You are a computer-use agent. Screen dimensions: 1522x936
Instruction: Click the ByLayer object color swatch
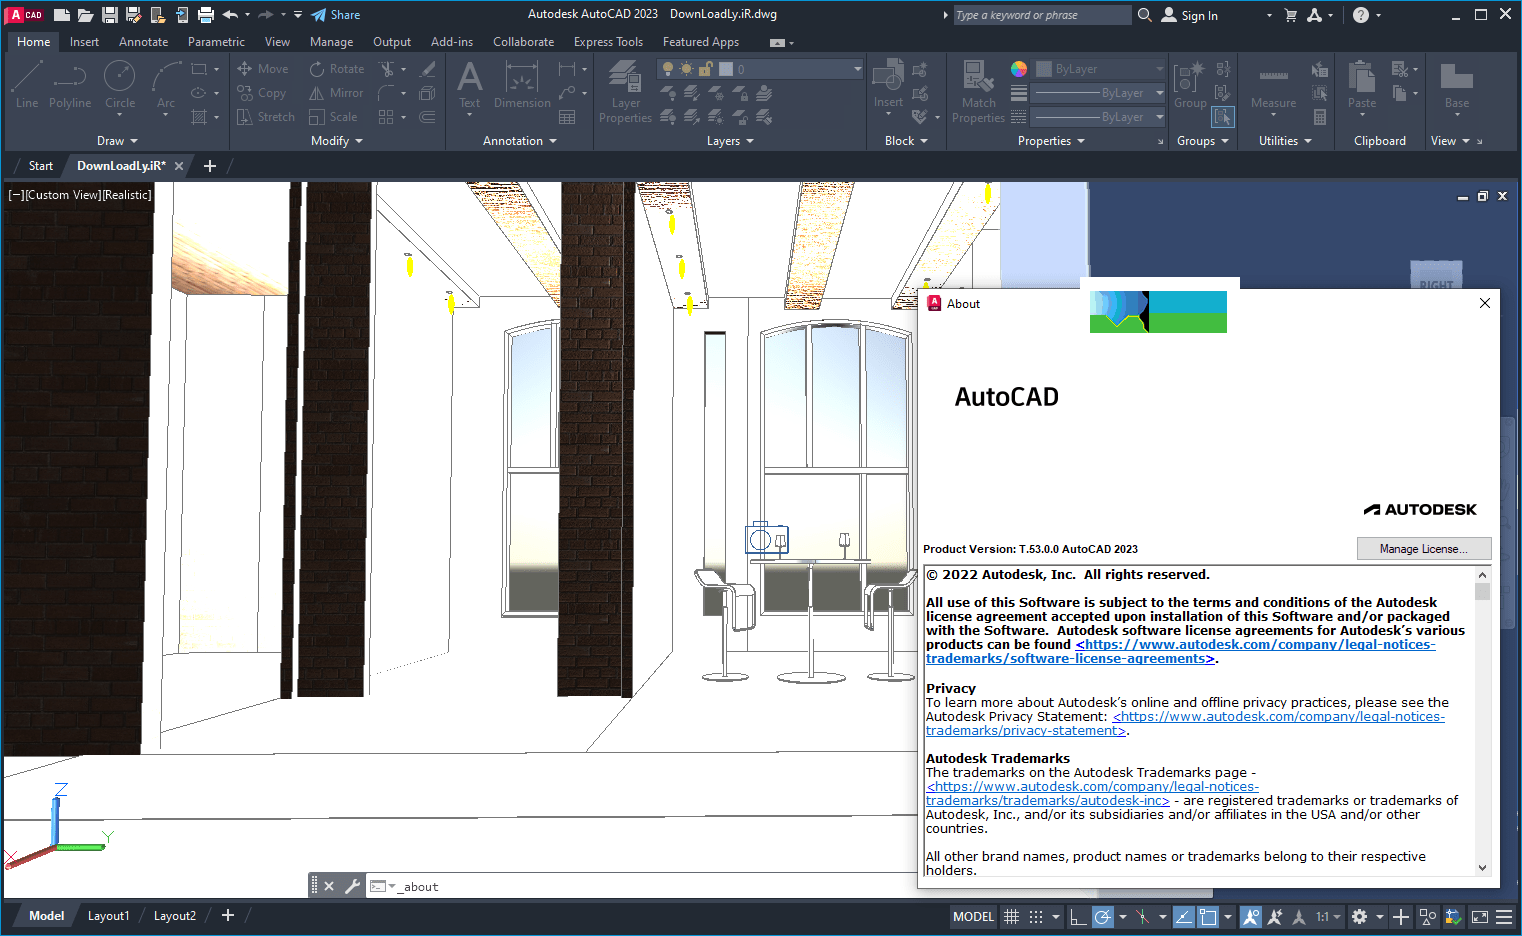(x=1043, y=69)
